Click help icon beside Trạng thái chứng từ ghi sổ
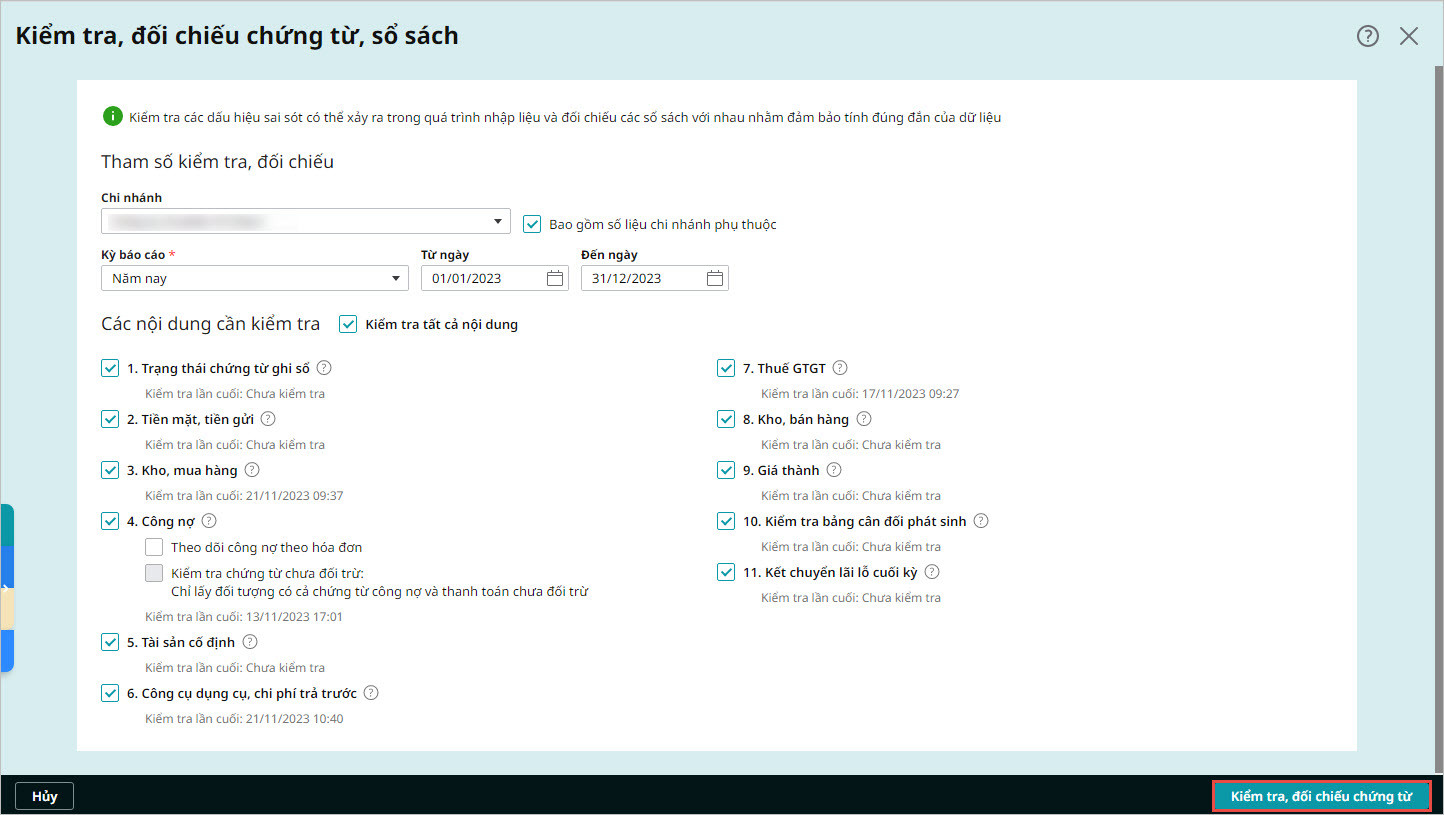 (324, 368)
